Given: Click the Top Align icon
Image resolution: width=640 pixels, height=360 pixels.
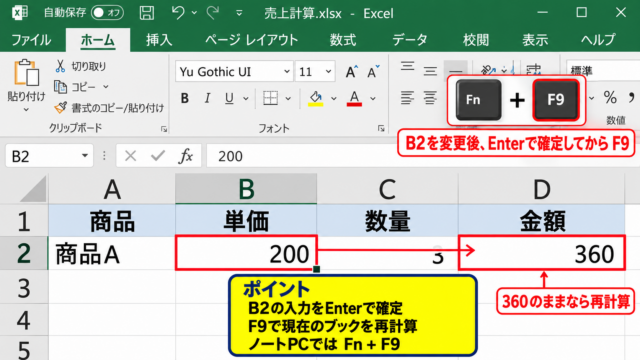Looking at the screenshot, I should pyautogui.click(x=407, y=68).
